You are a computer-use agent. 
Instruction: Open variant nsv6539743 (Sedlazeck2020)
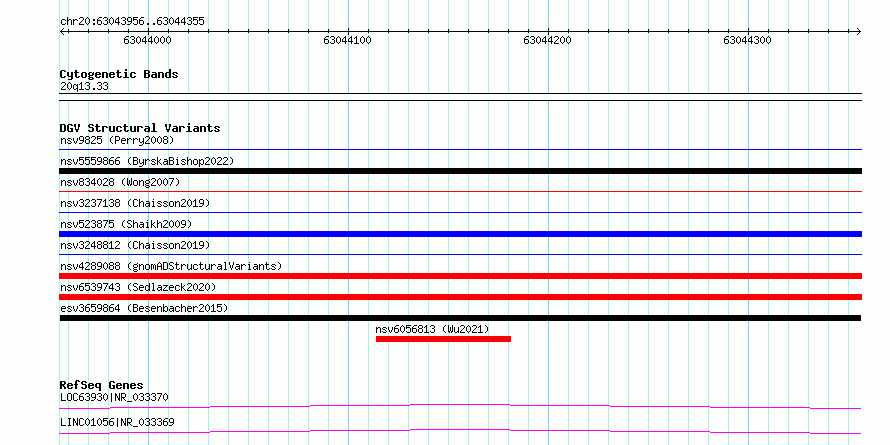(138, 287)
